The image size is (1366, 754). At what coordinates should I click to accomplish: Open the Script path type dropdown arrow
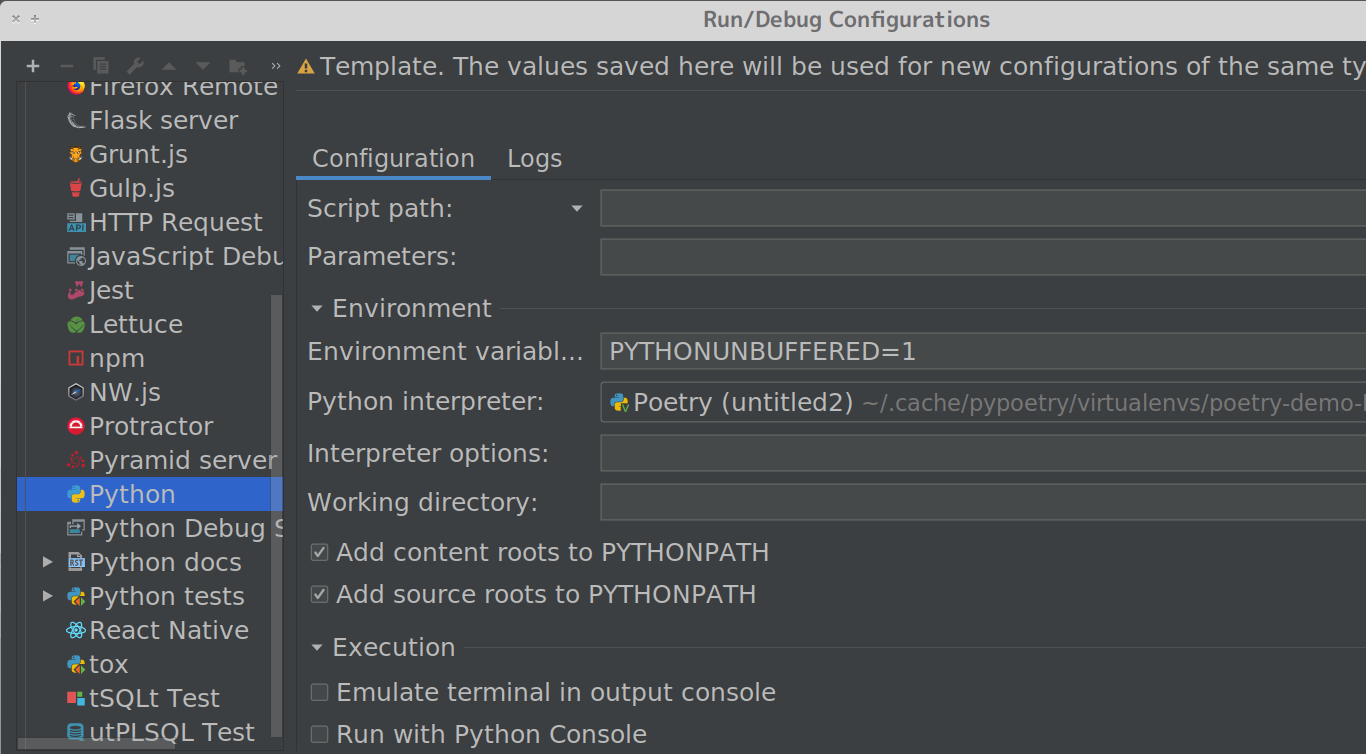(577, 209)
